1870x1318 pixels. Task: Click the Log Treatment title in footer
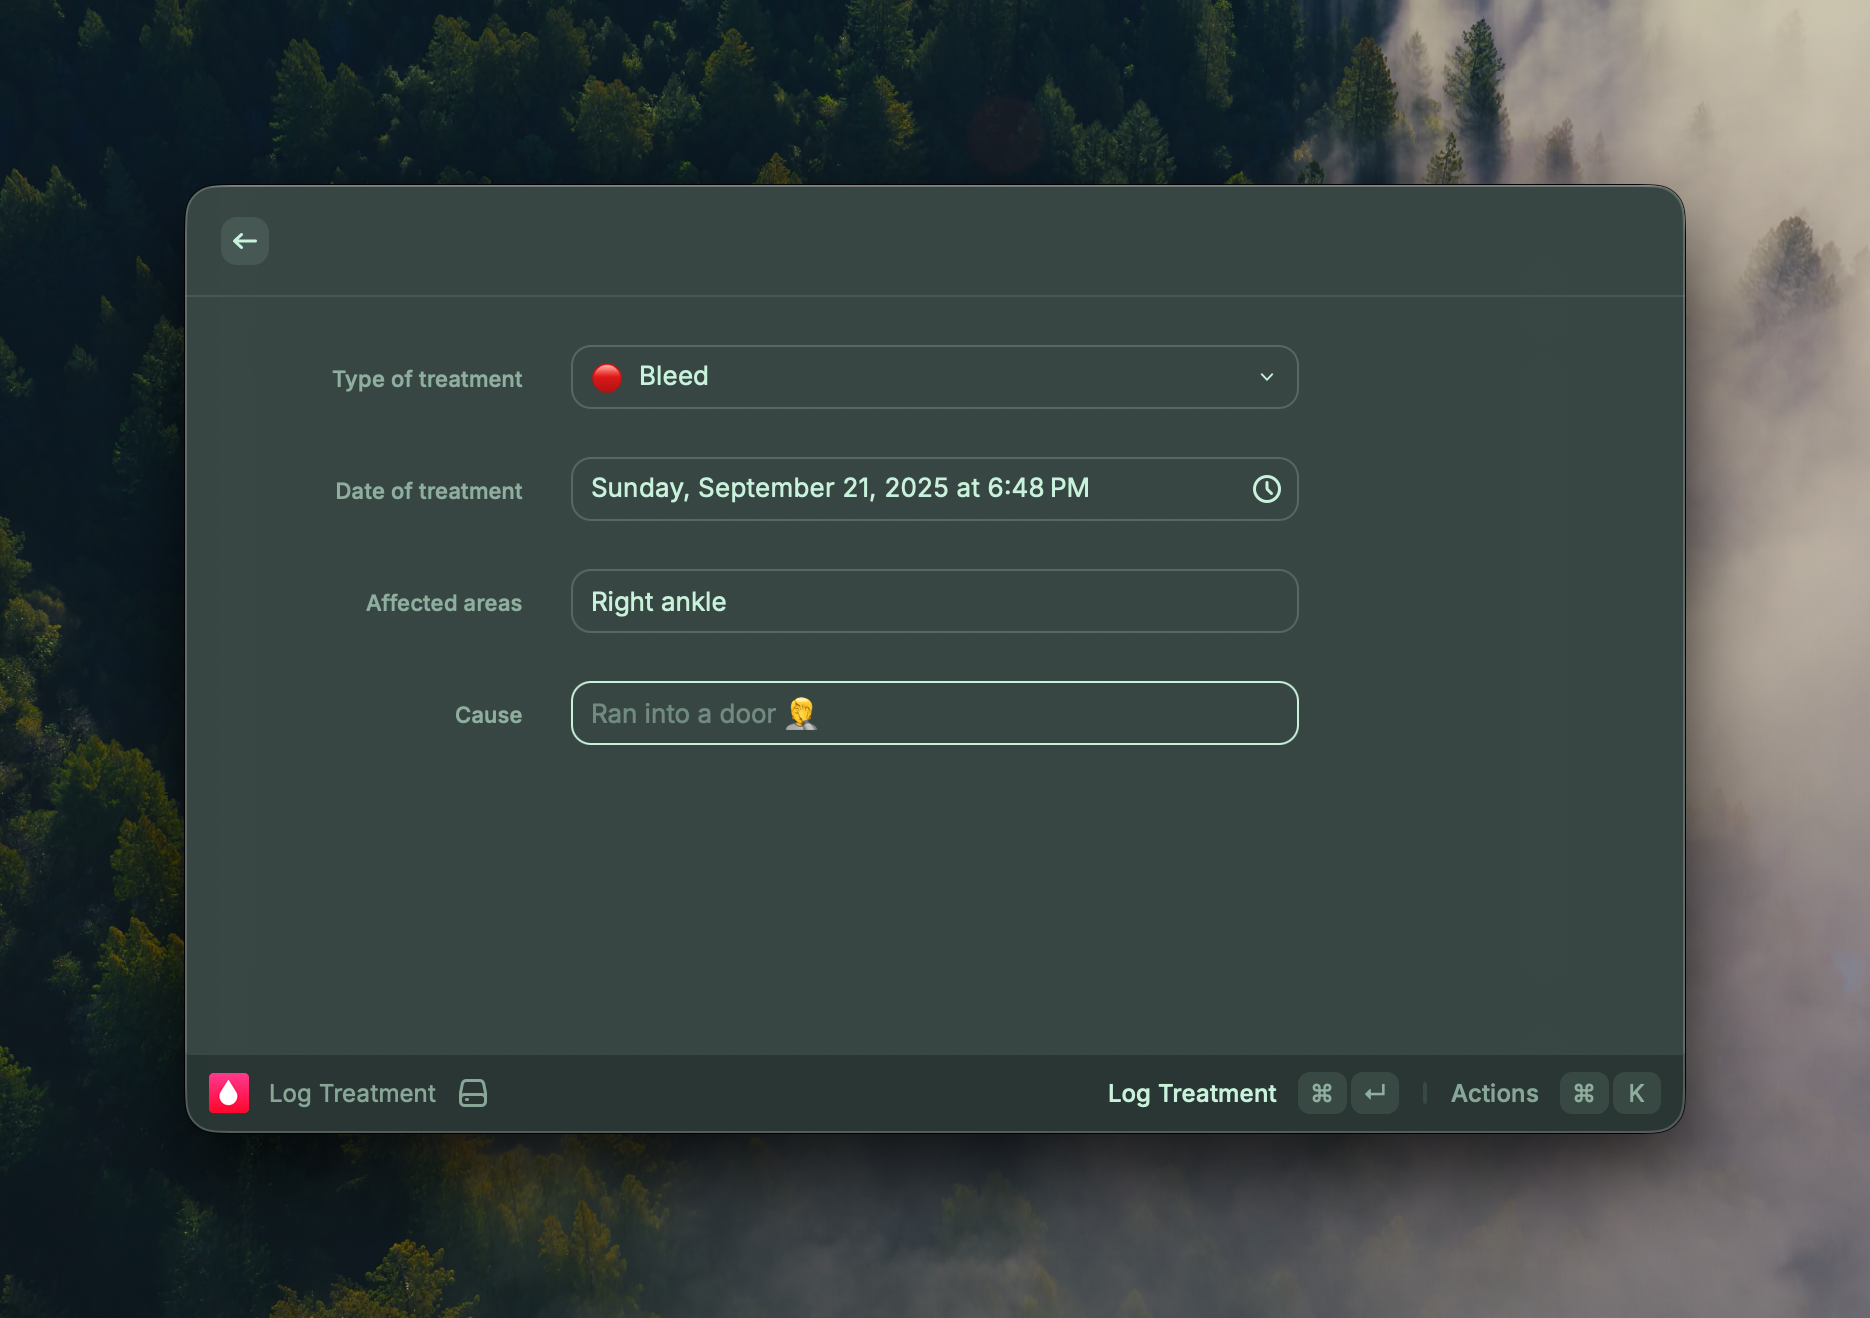(x=352, y=1093)
